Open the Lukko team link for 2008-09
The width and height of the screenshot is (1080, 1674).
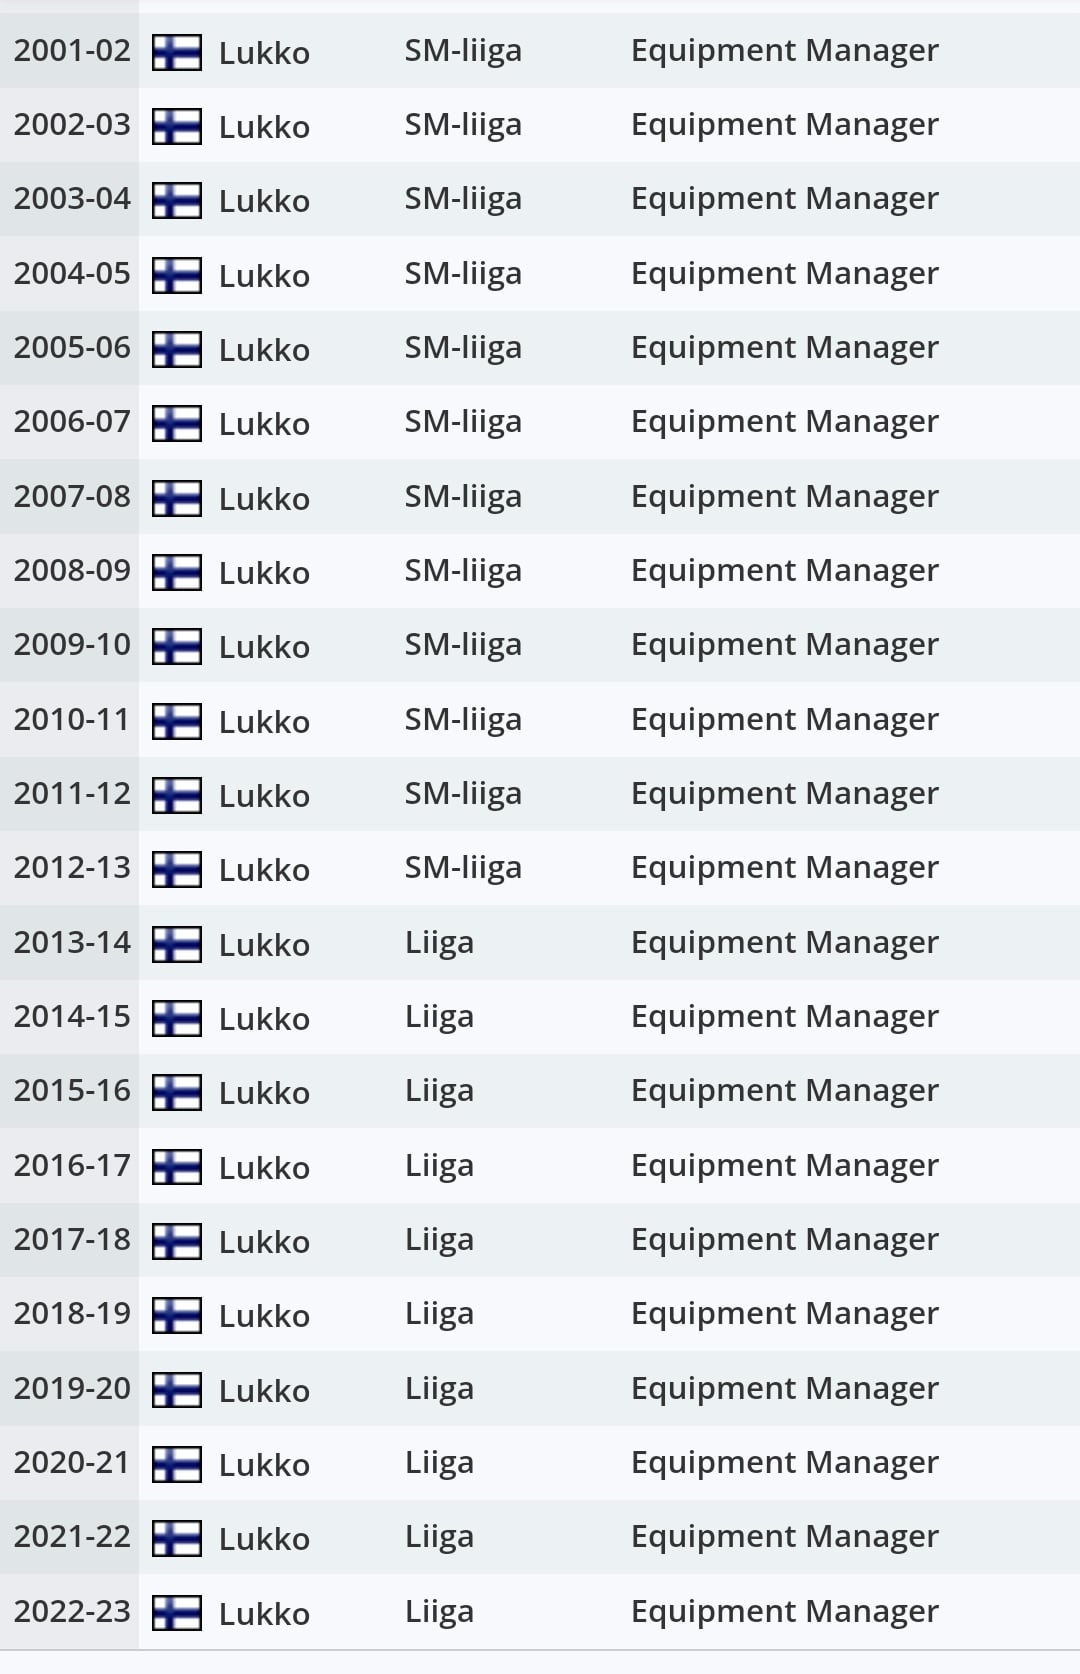(x=264, y=573)
